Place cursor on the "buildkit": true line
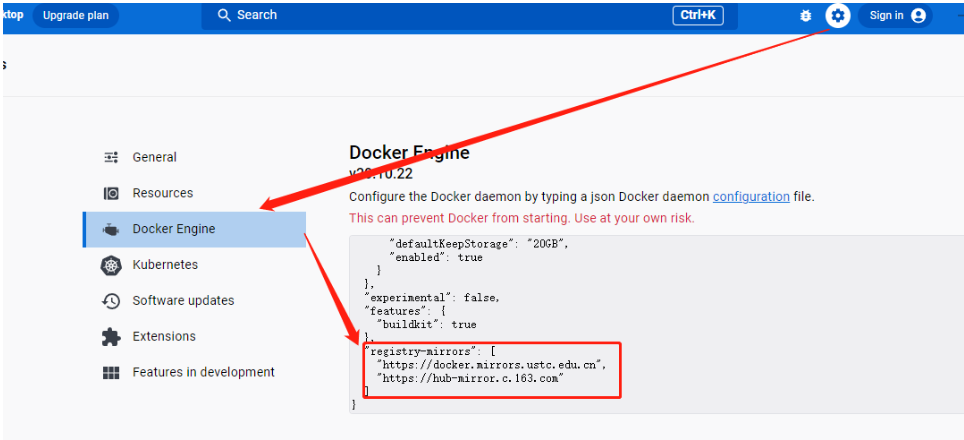Screen dimensions: 964x440 pyautogui.click(x=426, y=324)
